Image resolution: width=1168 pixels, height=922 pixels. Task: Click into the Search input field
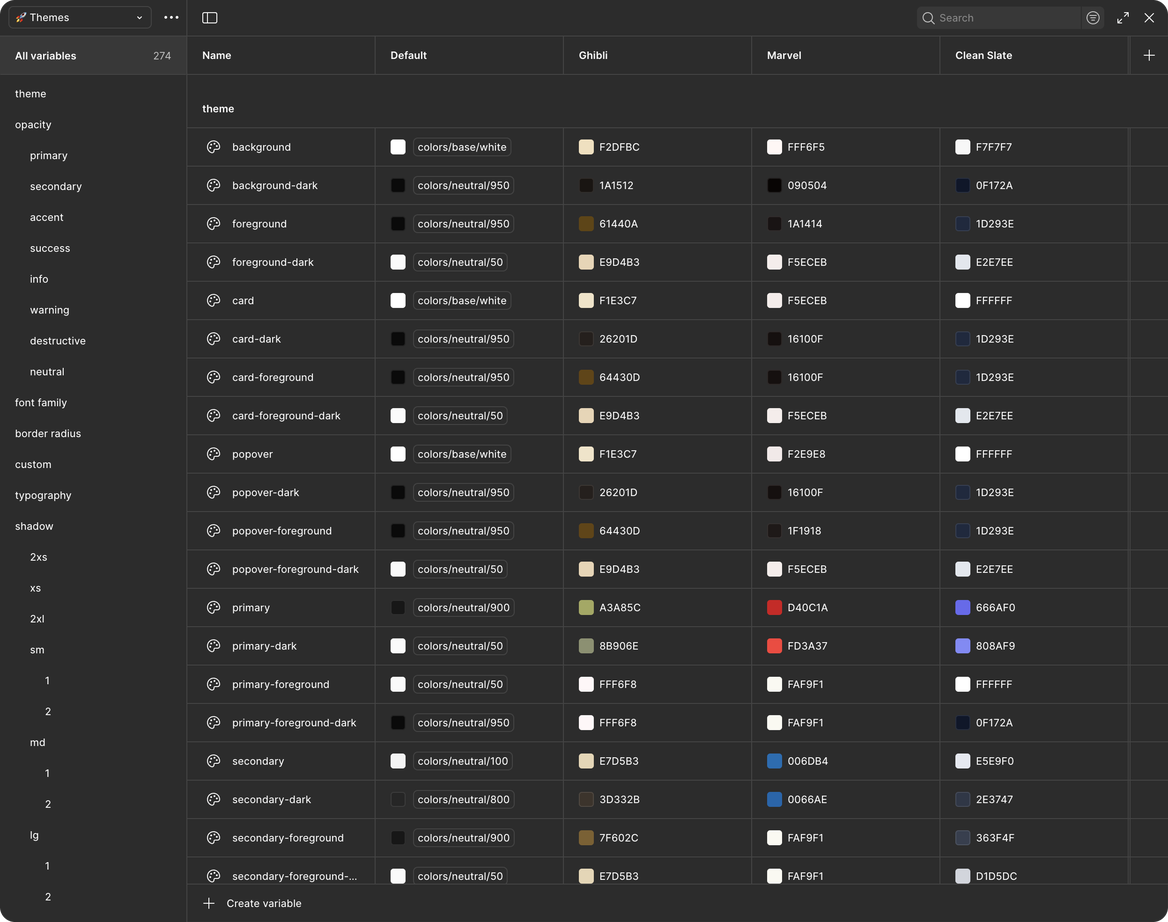[x=1005, y=18]
